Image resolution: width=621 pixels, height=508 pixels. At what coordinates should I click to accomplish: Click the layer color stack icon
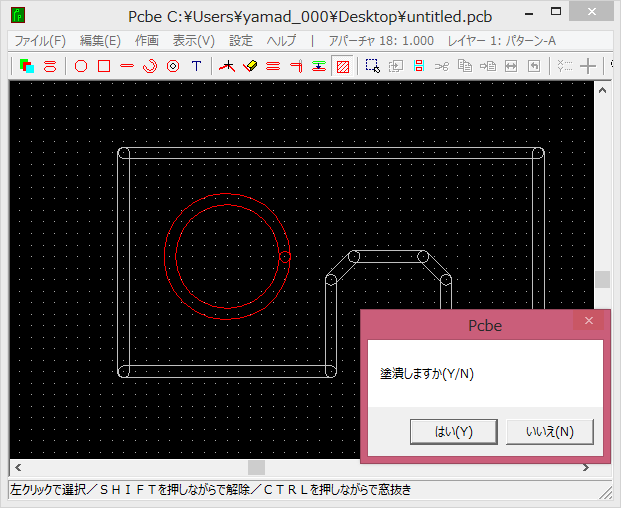(x=27, y=66)
